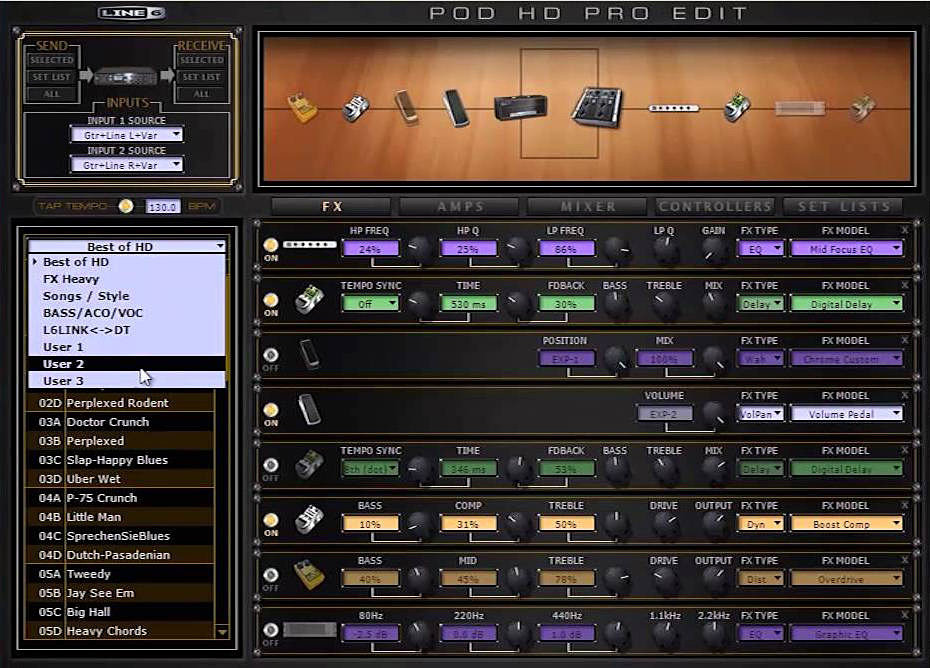Click Receive Set List button
Viewport: 930px width, 668px height.
202,77
